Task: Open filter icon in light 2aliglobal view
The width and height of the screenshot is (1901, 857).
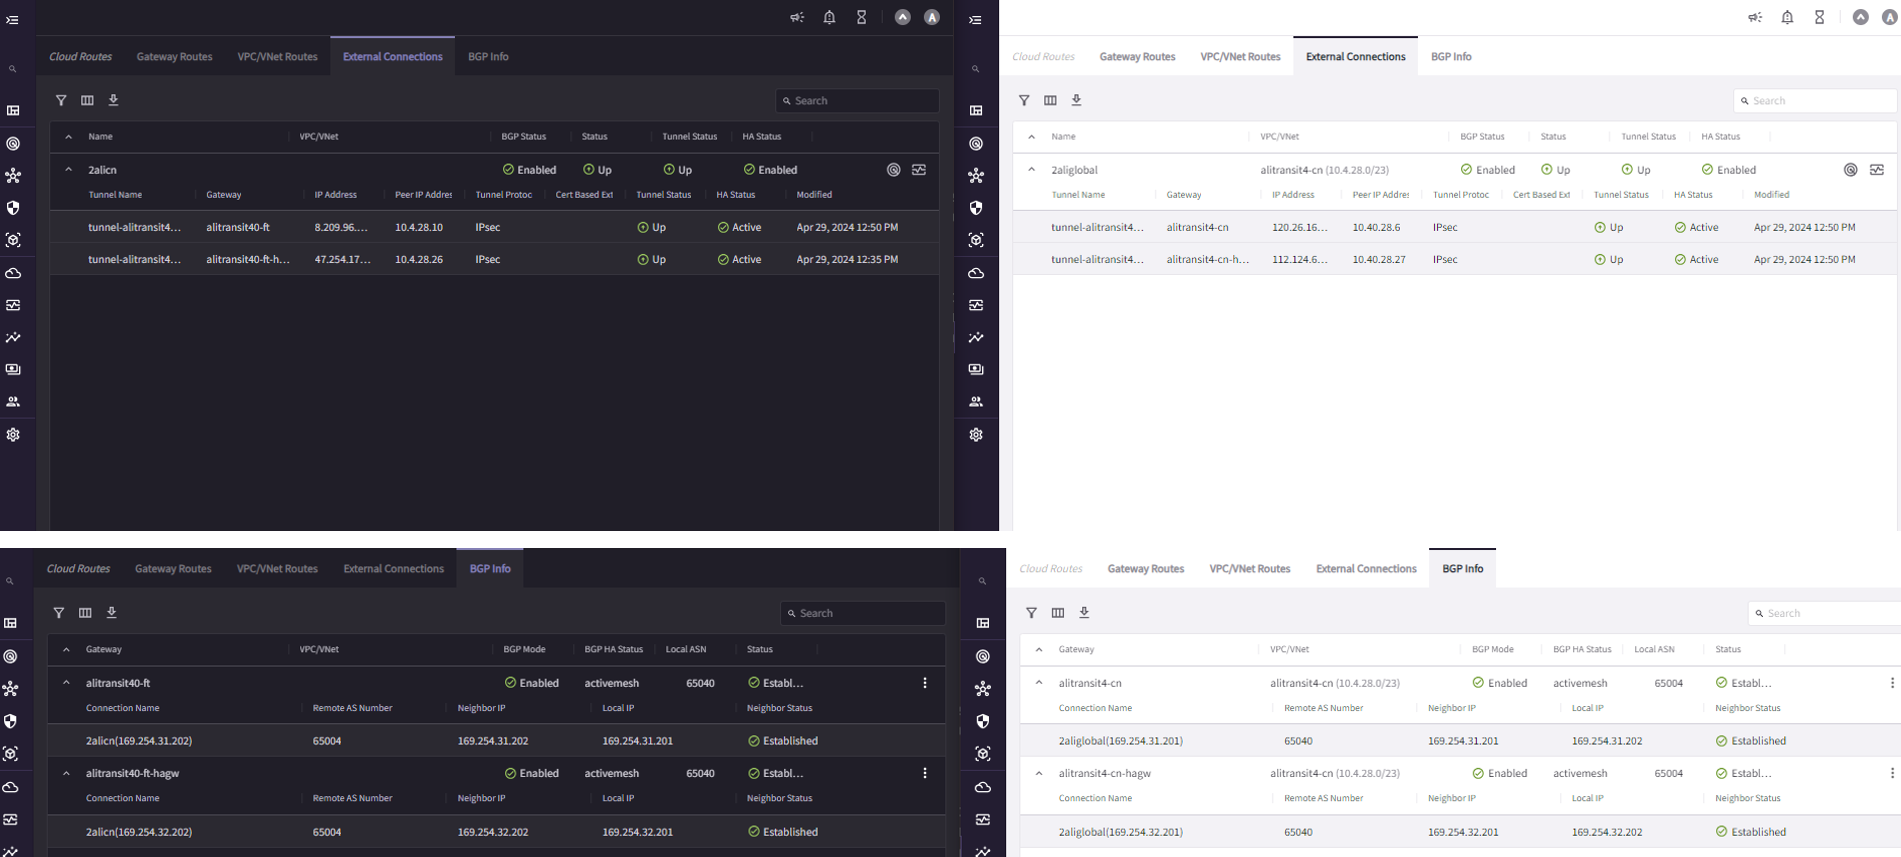Action: coord(1024,100)
